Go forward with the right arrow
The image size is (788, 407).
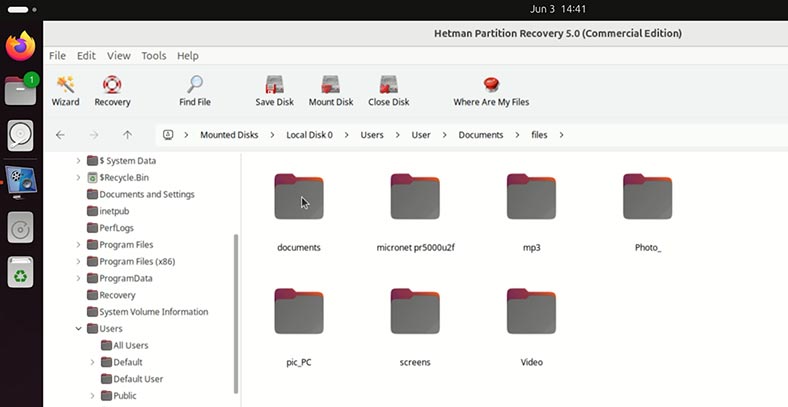point(94,135)
